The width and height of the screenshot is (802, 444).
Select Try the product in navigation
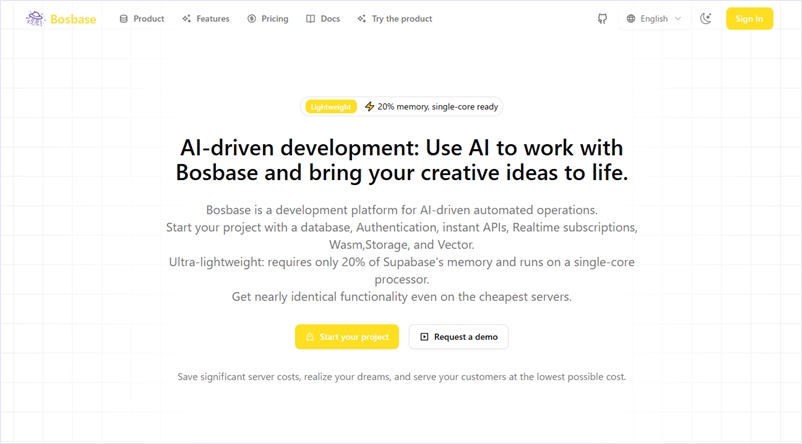pyautogui.click(x=401, y=19)
